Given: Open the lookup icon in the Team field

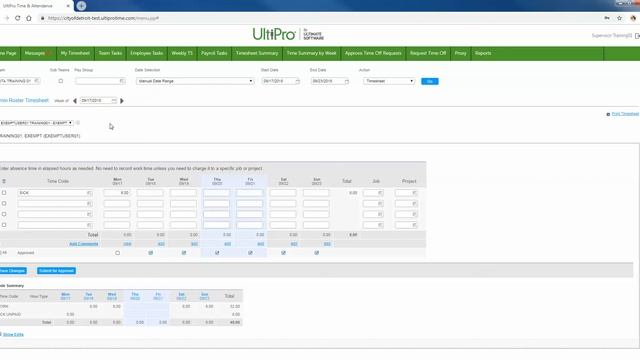Looking at the screenshot, I should click(36, 81).
